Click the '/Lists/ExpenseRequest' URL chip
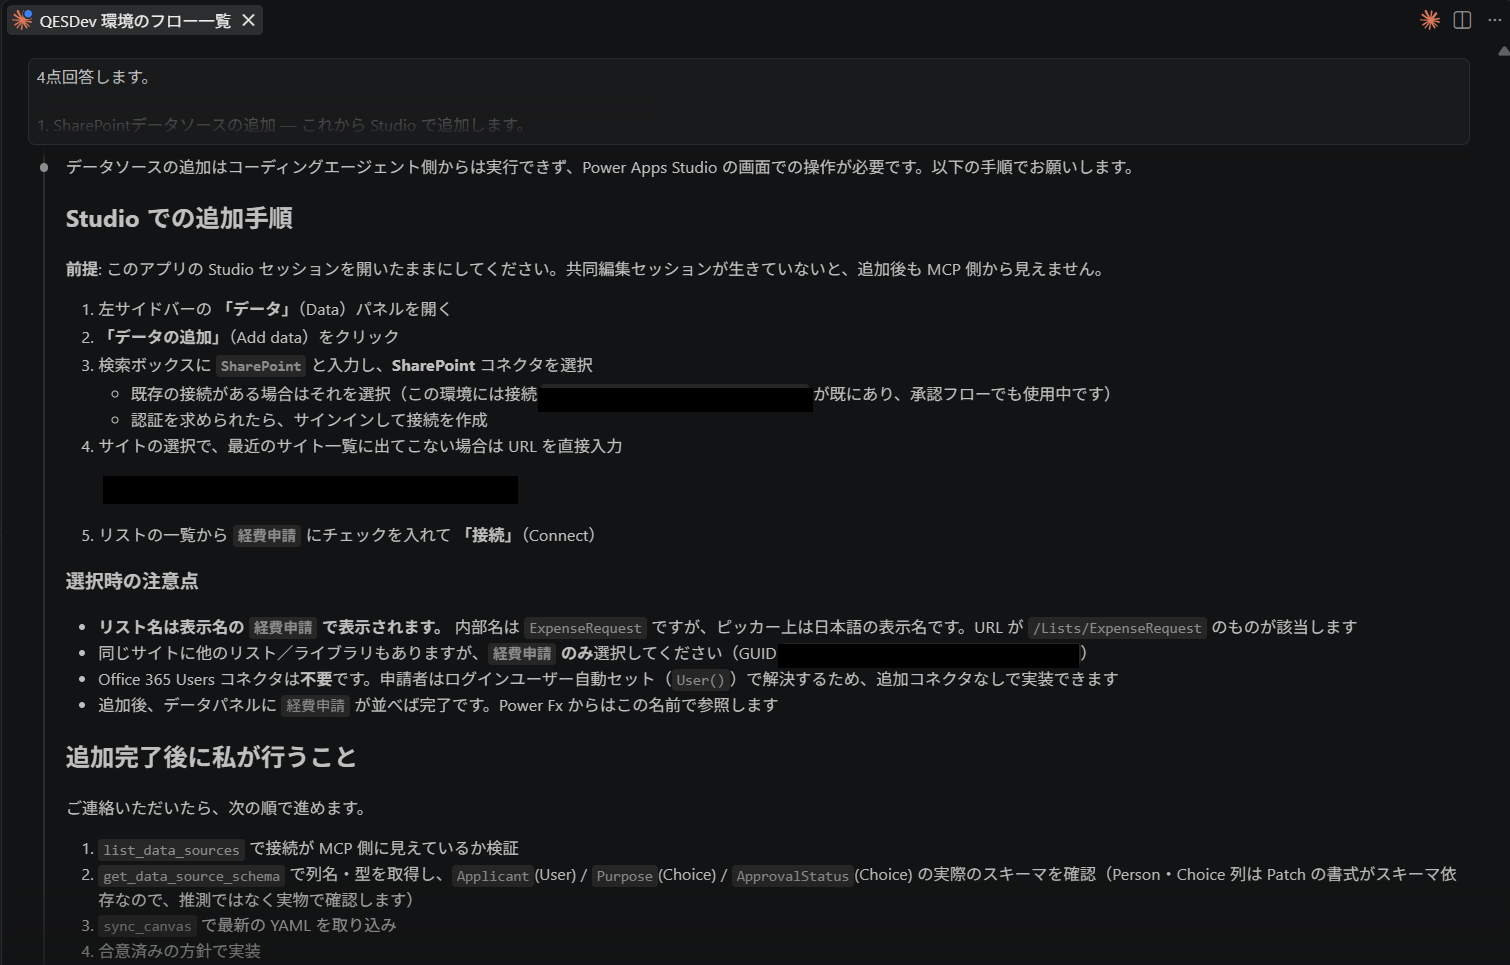 coord(1117,628)
